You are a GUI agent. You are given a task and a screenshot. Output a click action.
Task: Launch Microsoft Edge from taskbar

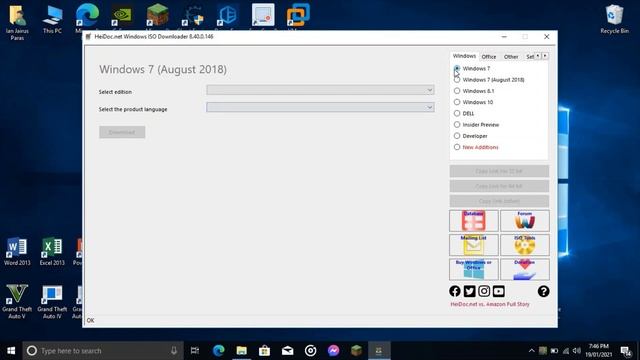click(x=218, y=351)
